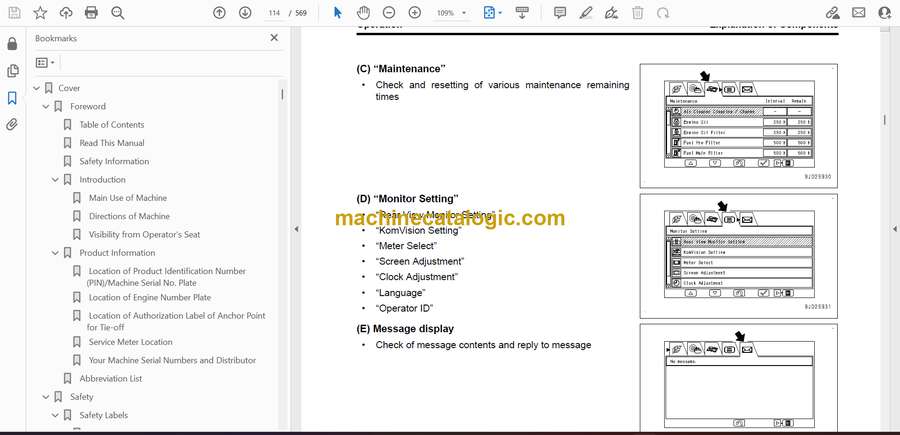Collapse the Safety Labels bookmark
Screen dimensions: 900x435
coord(55,415)
